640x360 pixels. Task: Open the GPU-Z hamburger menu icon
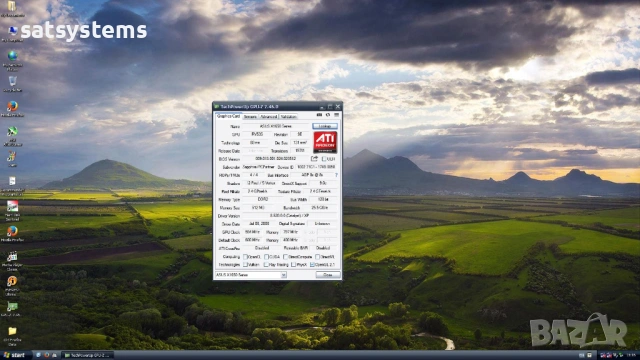tap(336, 115)
